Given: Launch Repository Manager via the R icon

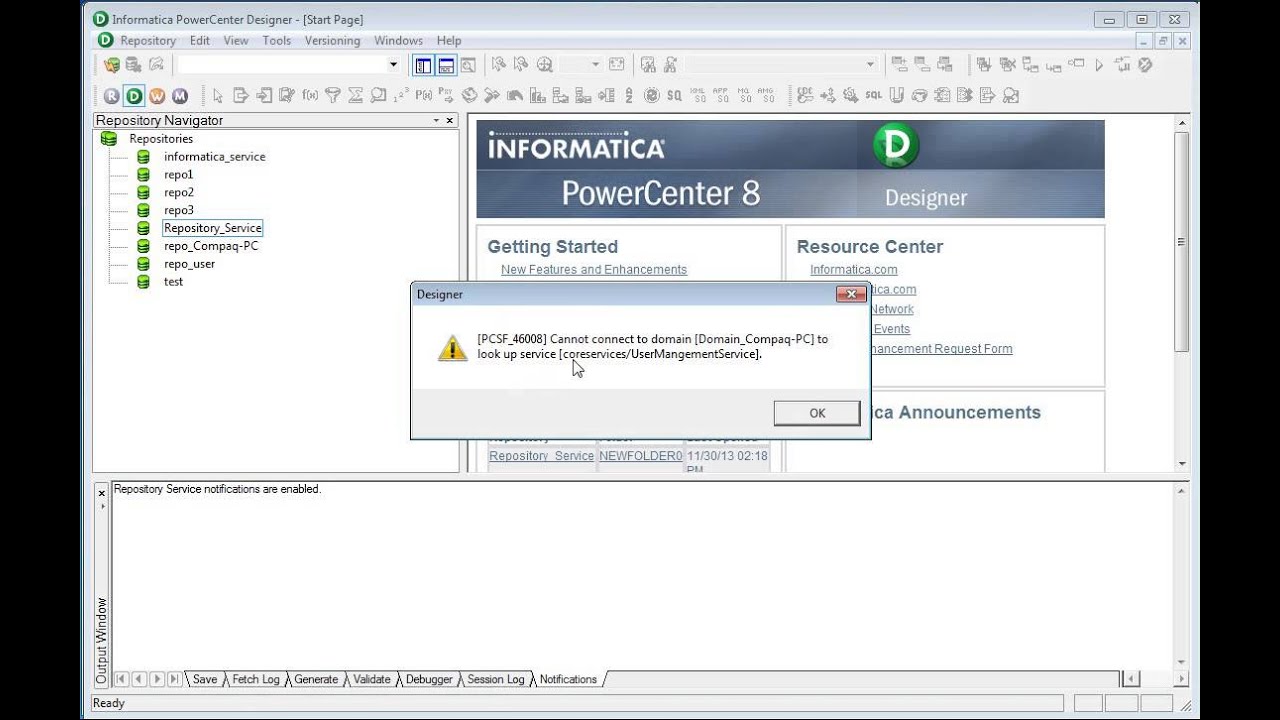Looking at the screenshot, I should tap(111, 96).
